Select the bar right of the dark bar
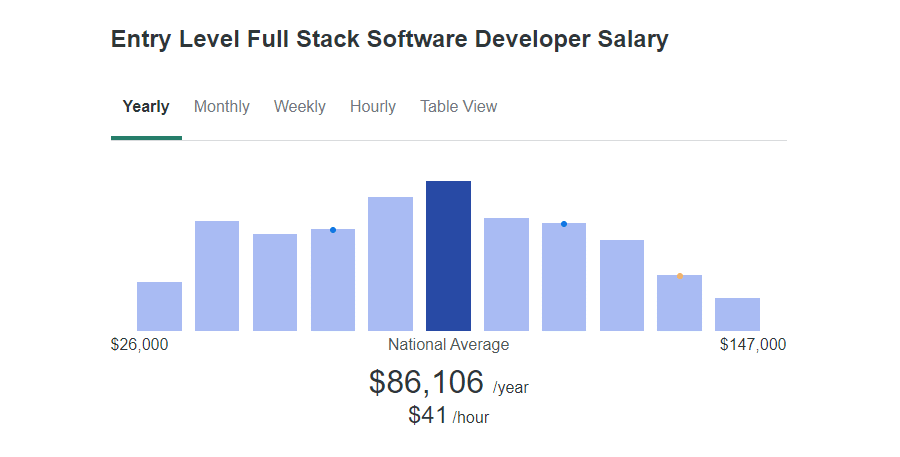The height and width of the screenshot is (457, 900). coord(506,274)
